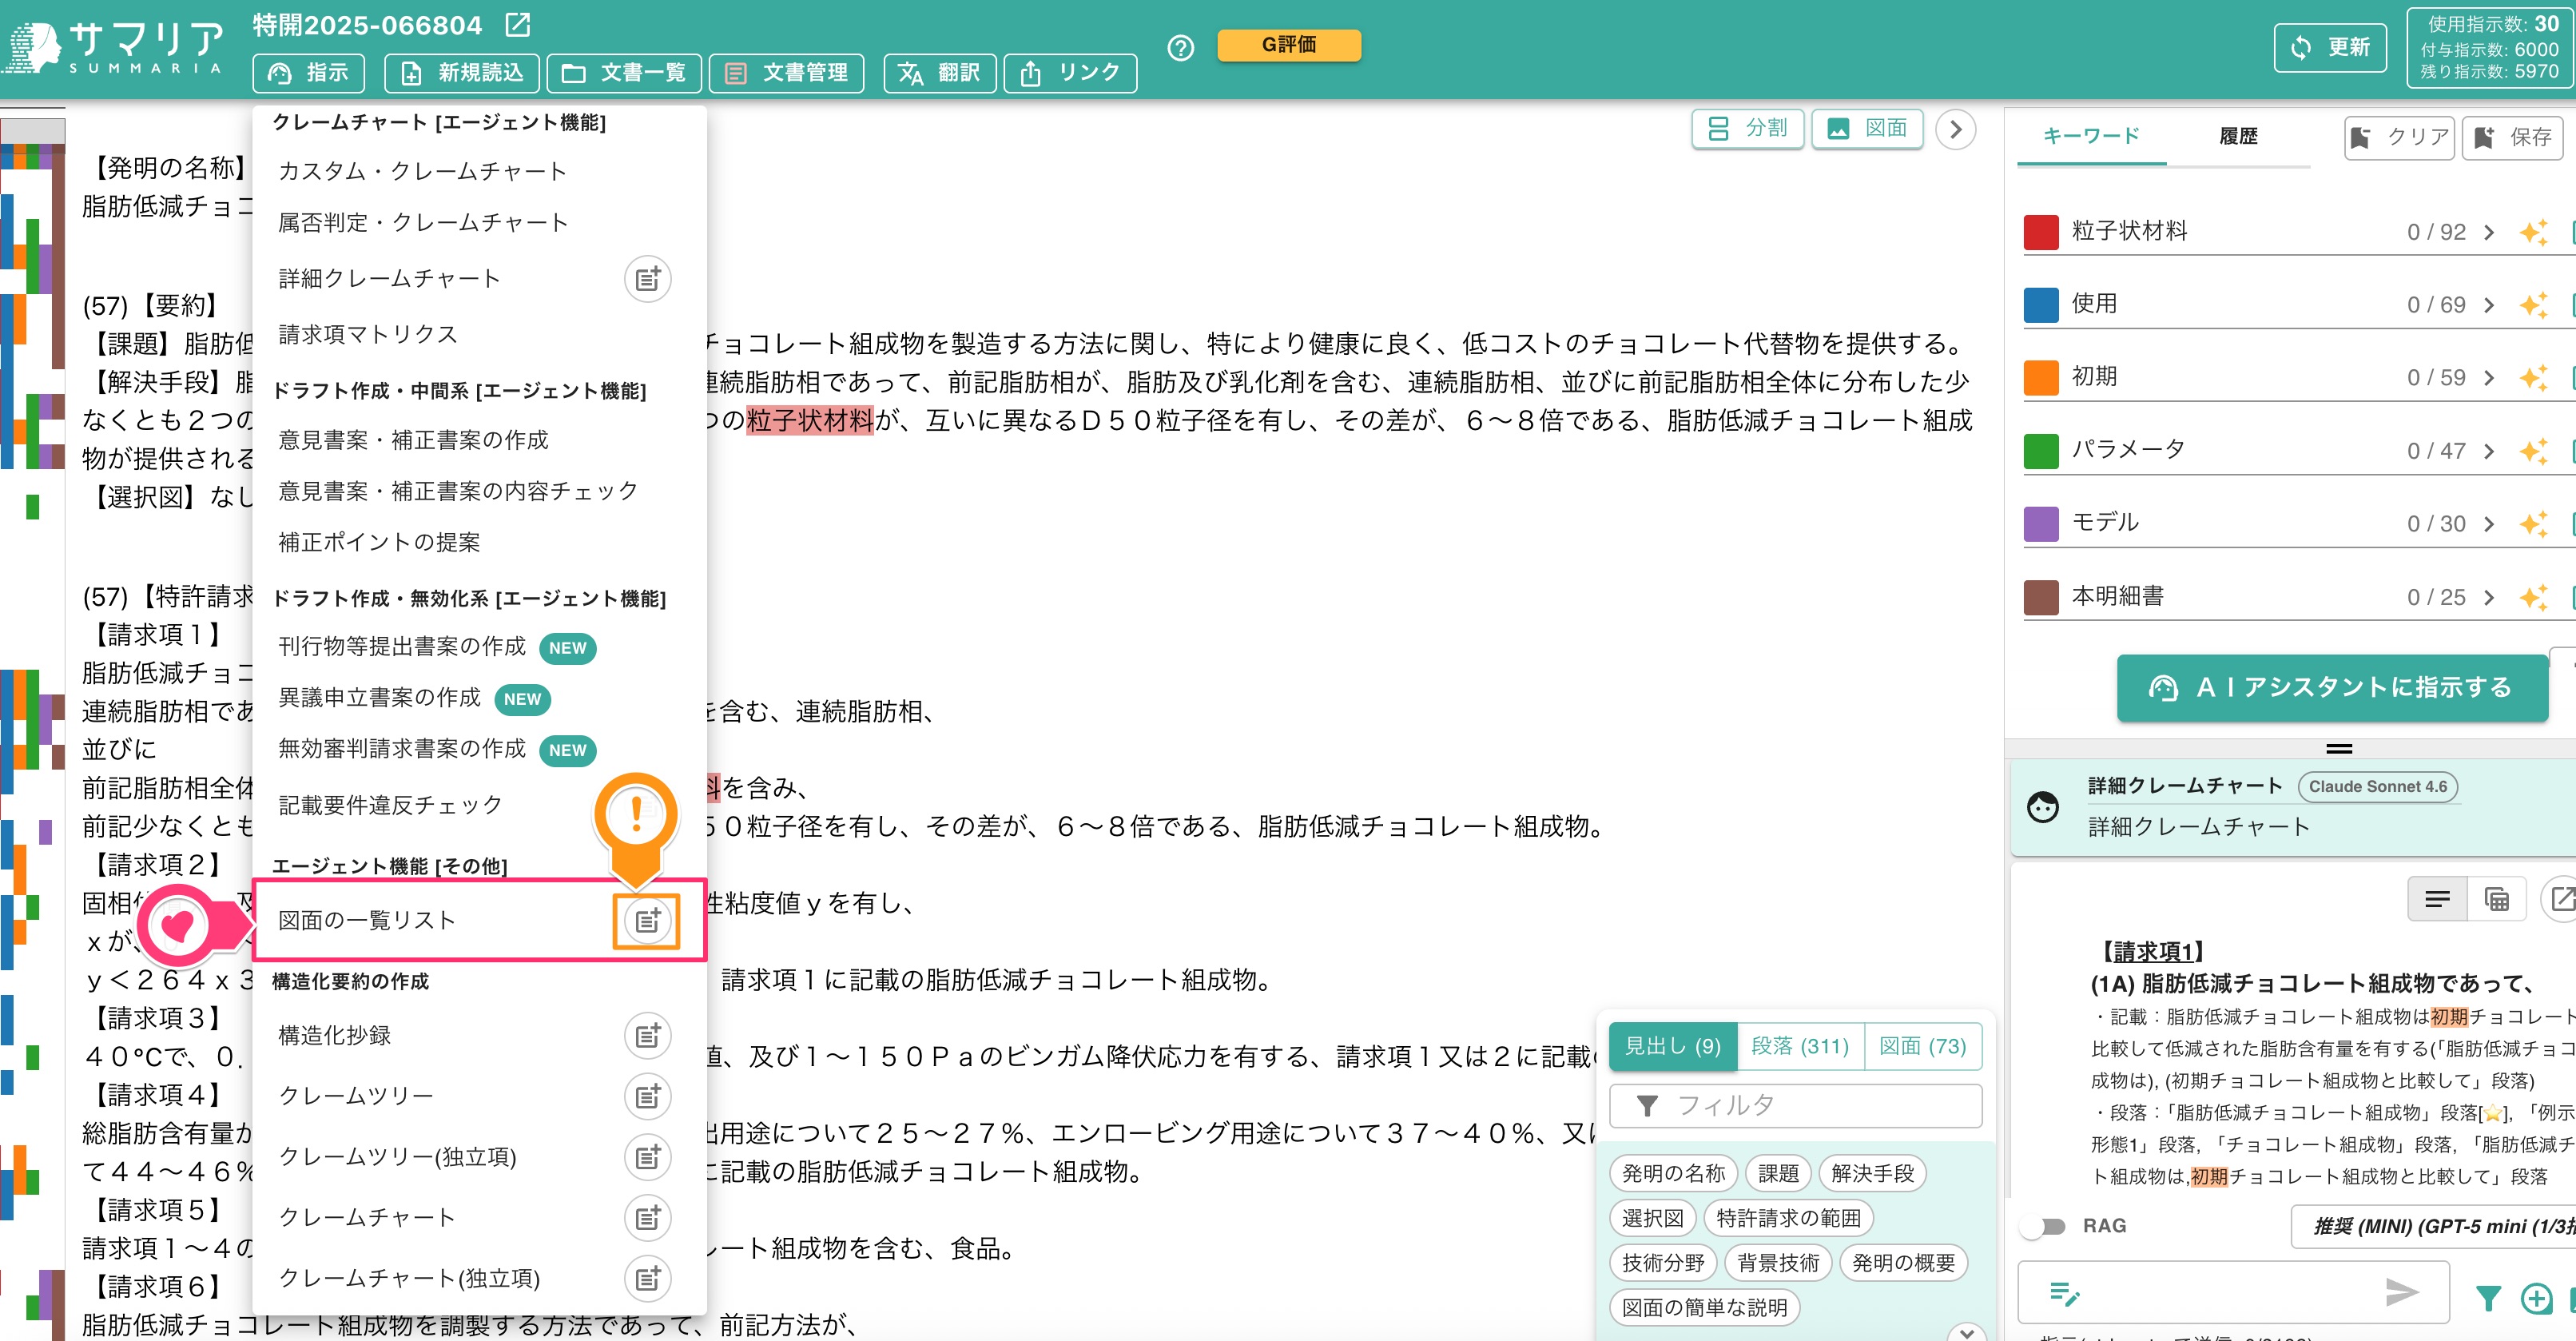Viewport: 2576px width, 1341px height.
Task: Click the add icon beside 構造化抄録
Action: (x=648, y=1036)
